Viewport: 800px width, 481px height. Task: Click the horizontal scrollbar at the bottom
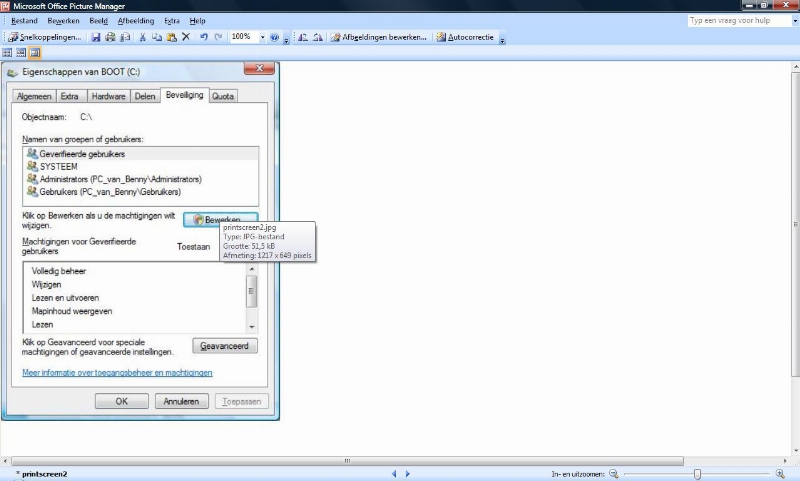347,461
